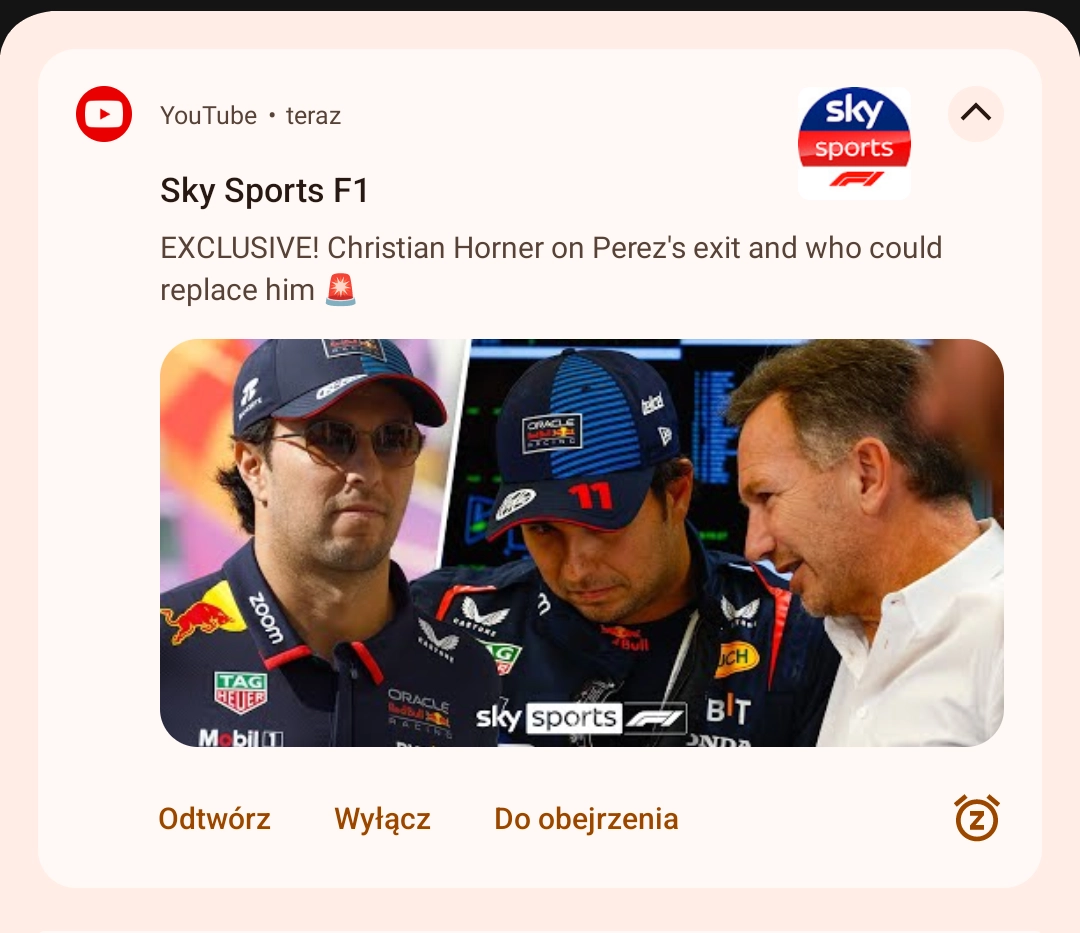Tap the YouTube app name label
Viewport: 1080px width, 933px height.
point(208,116)
